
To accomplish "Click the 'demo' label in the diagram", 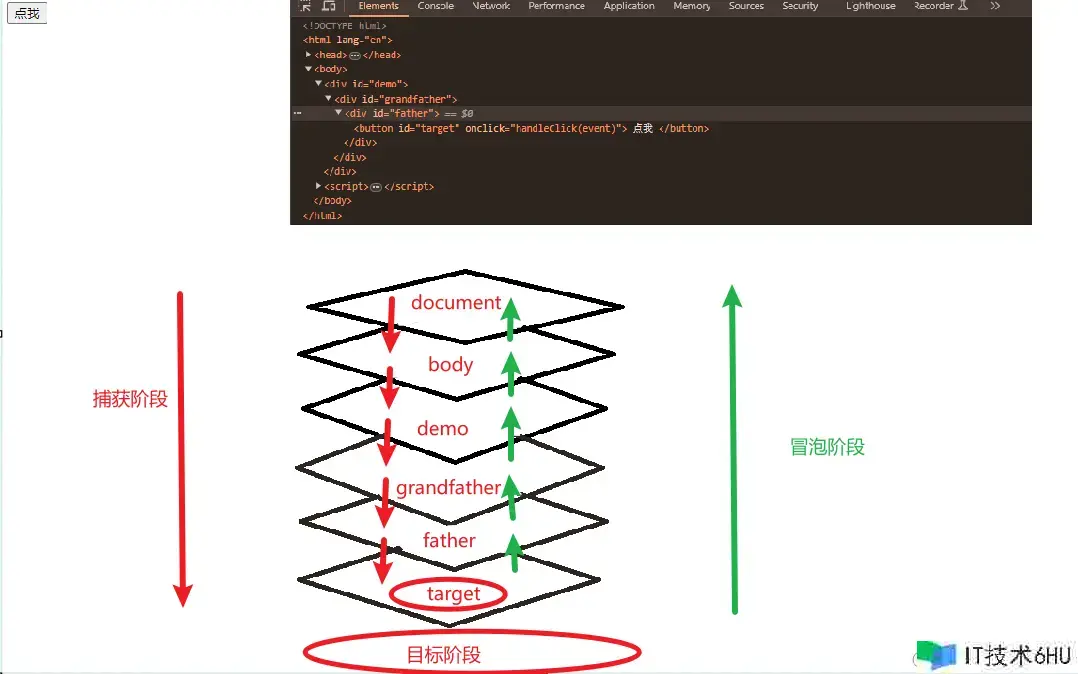I will point(442,428).
